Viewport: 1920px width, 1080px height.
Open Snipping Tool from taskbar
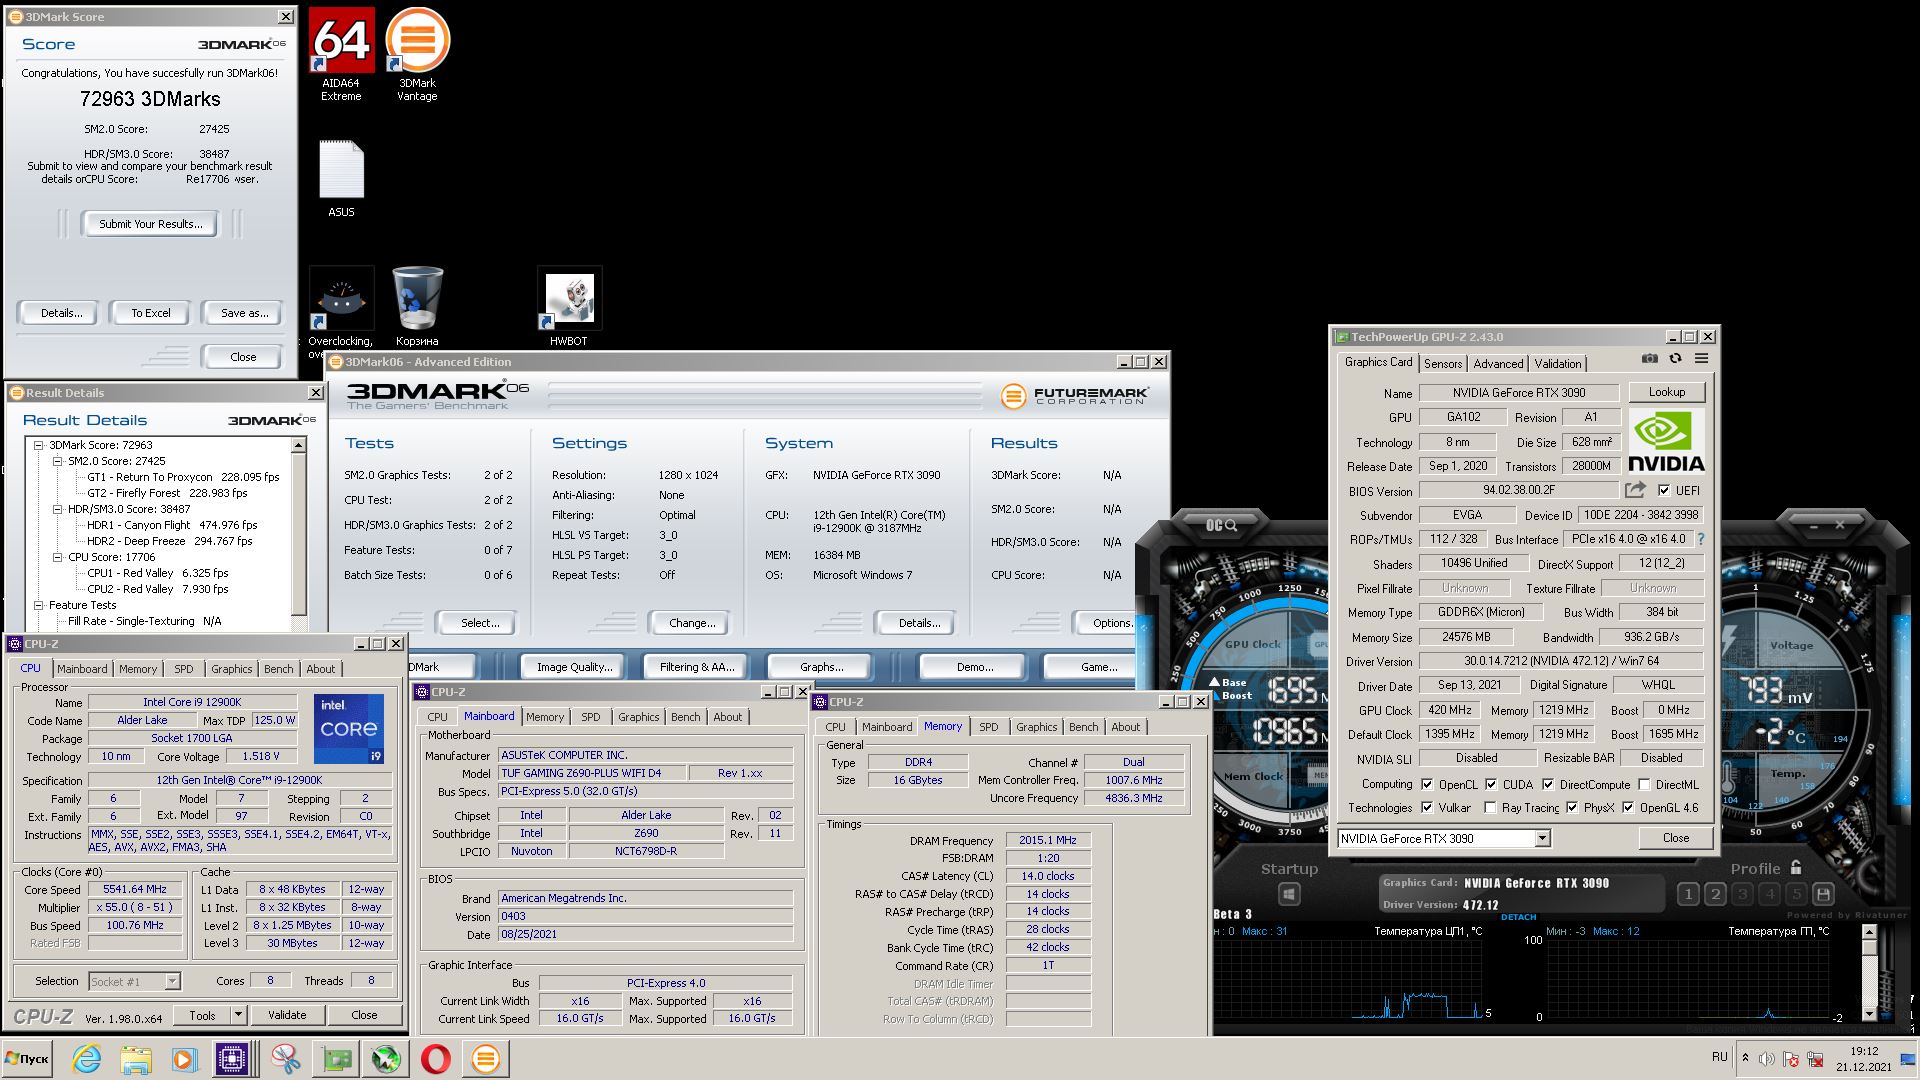286,1059
